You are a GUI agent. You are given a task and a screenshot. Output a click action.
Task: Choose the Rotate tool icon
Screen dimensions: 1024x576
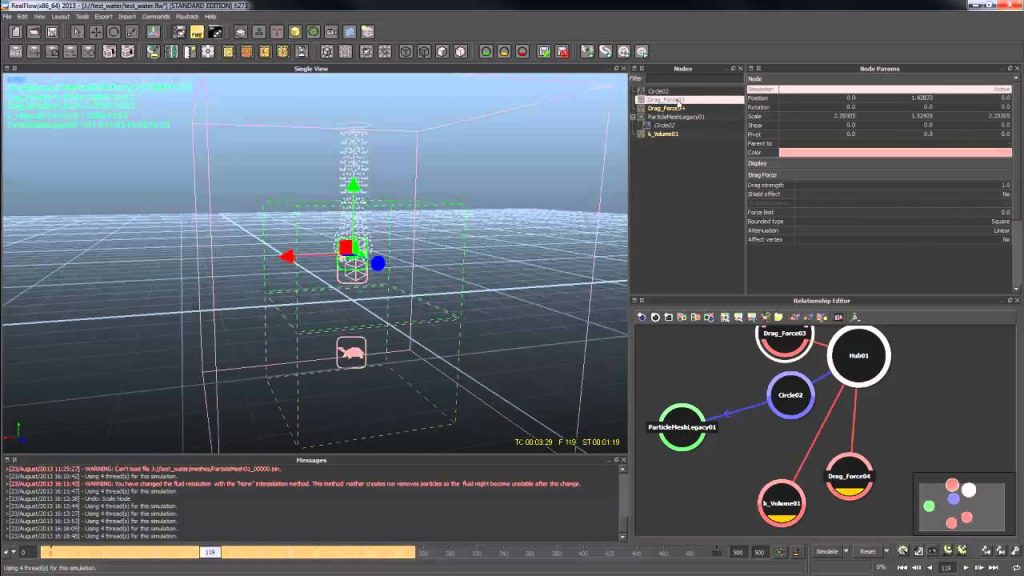tap(114, 32)
